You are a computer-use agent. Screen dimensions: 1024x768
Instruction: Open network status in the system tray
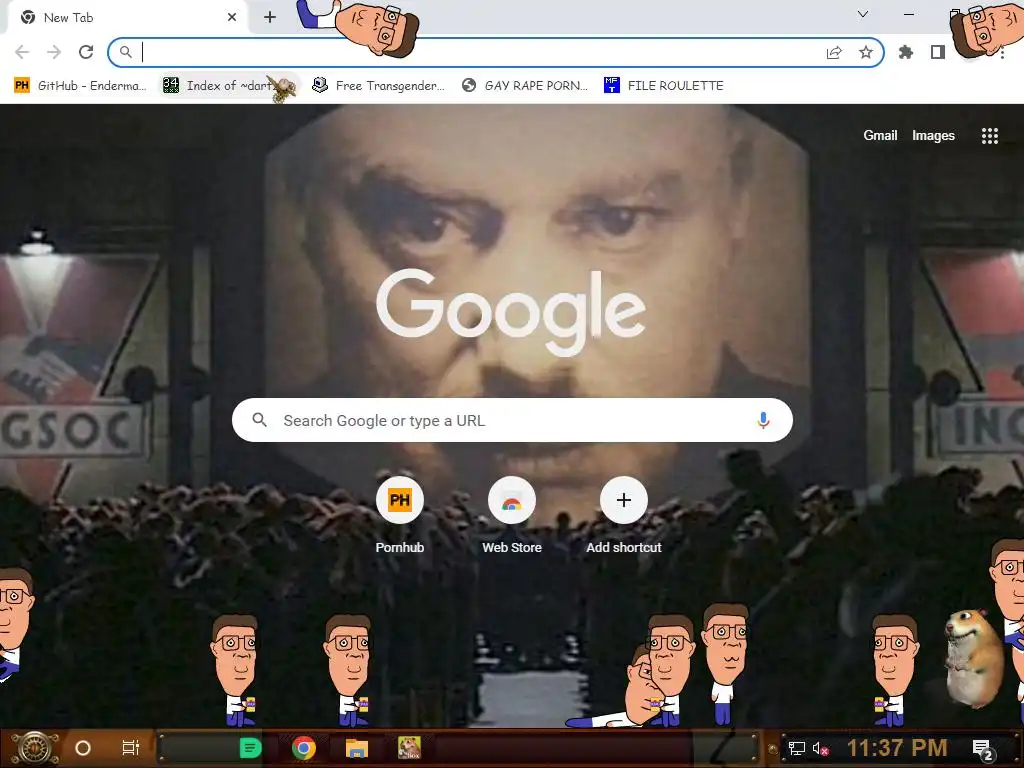[x=797, y=748]
